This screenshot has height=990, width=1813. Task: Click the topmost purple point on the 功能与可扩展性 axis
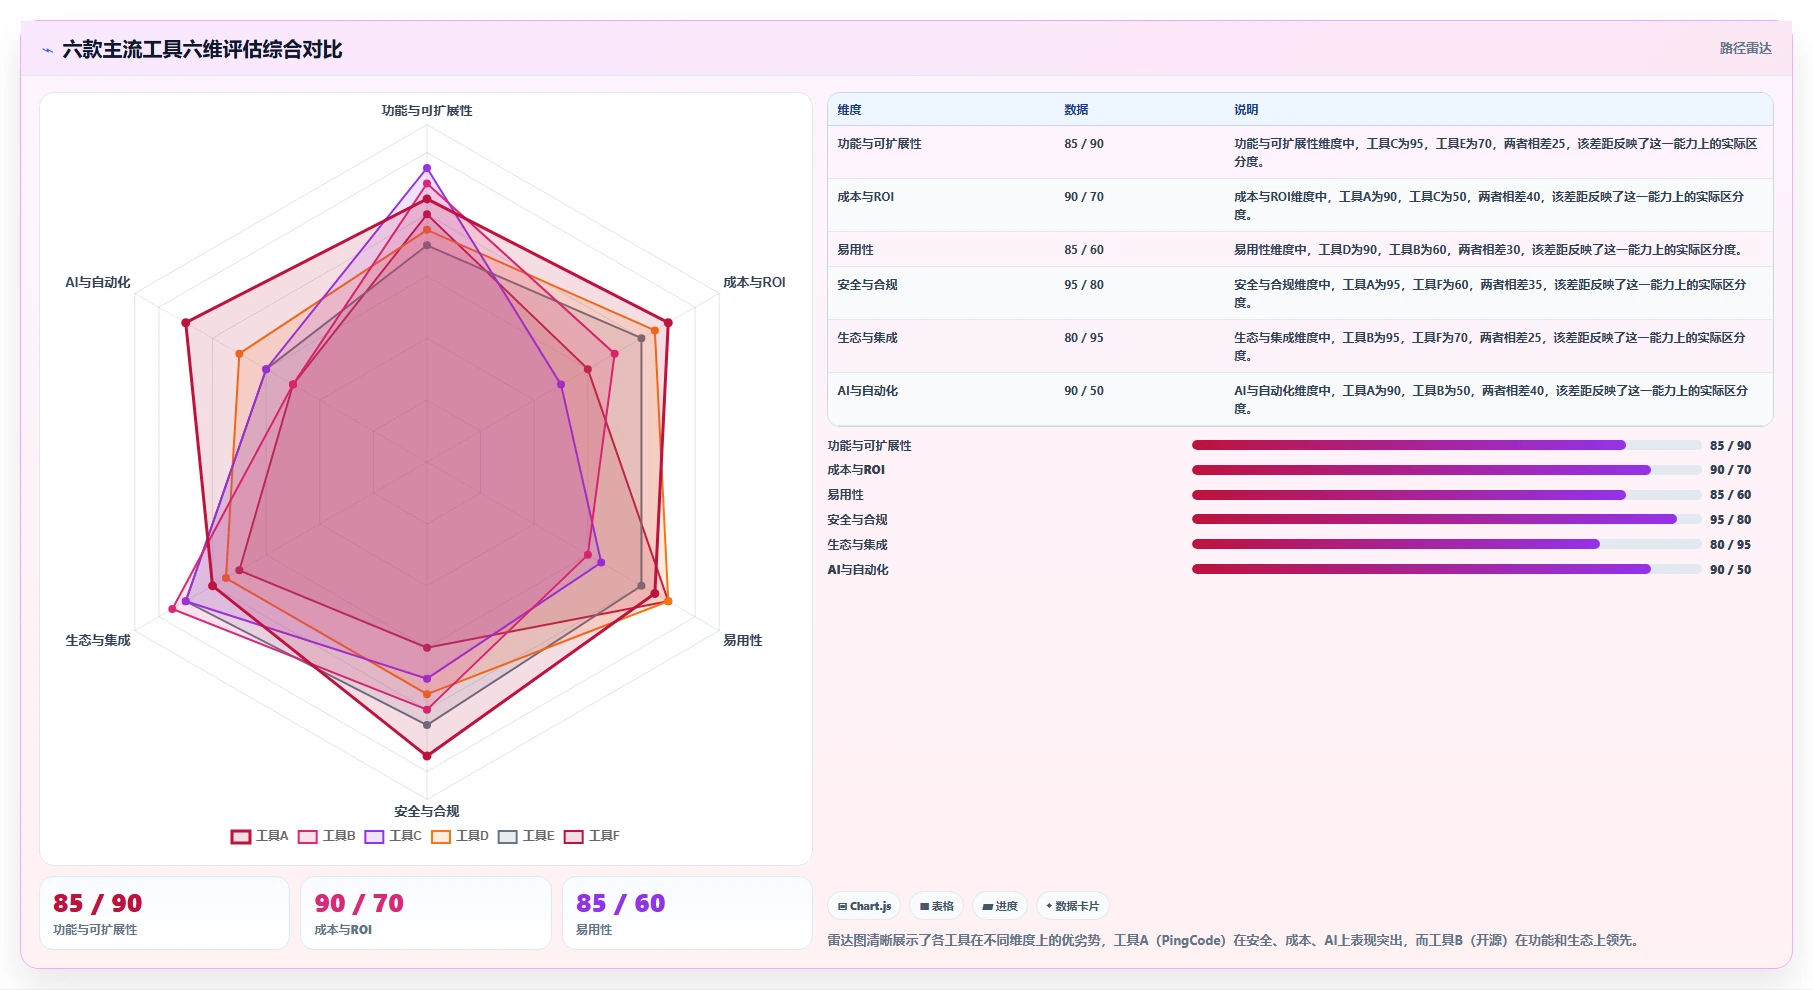(x=427, y=168)
